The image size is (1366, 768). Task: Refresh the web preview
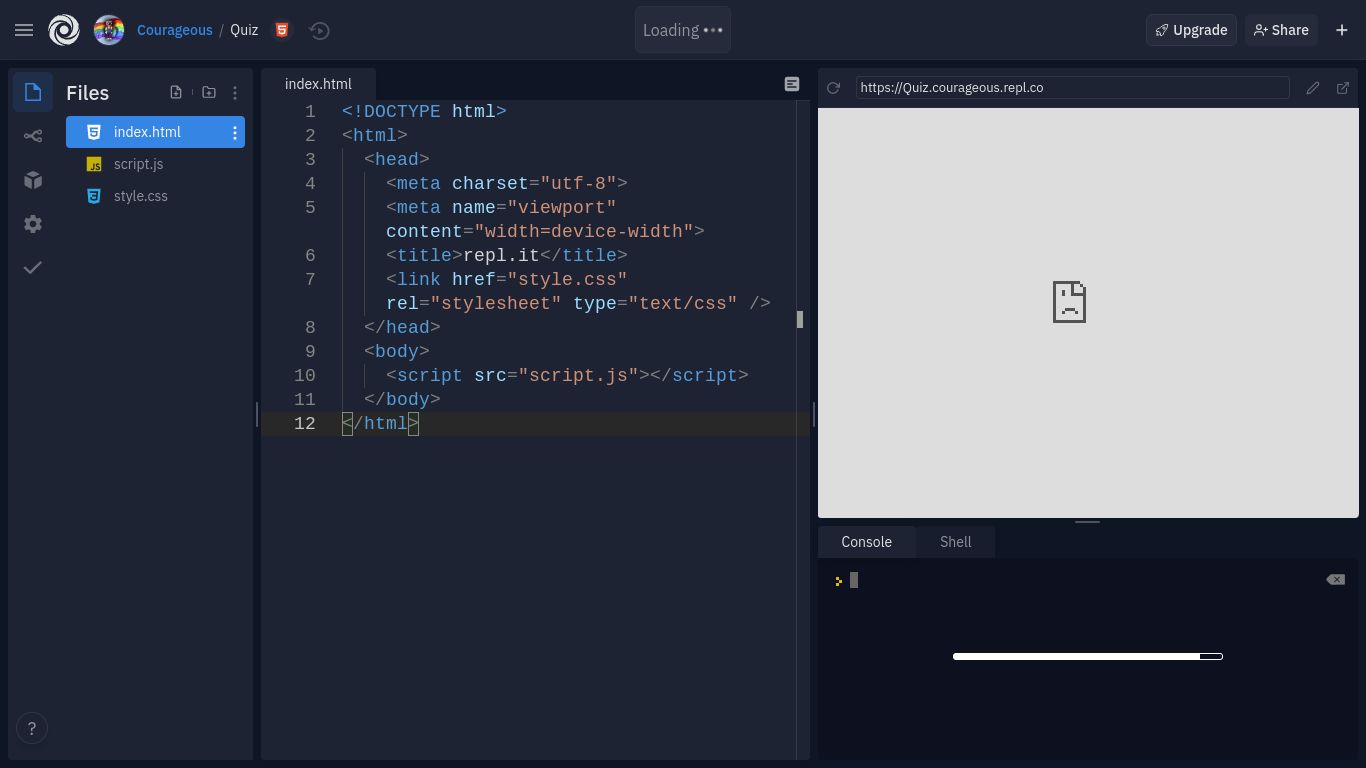[833, 88]
